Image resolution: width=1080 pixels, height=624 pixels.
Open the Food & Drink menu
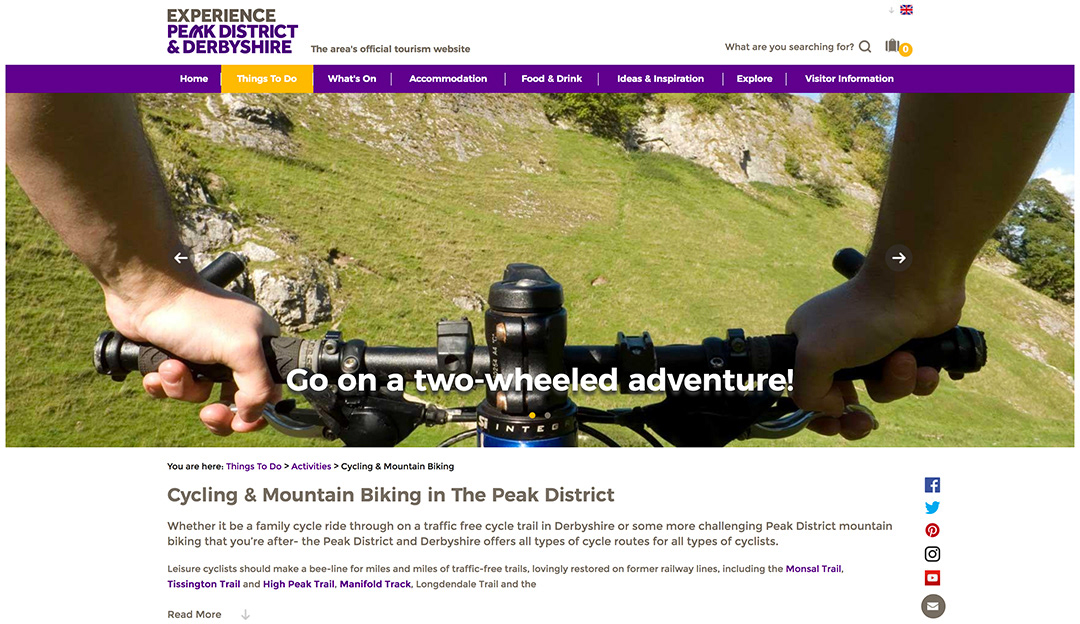pyautogui.click(x=552, y=79)
